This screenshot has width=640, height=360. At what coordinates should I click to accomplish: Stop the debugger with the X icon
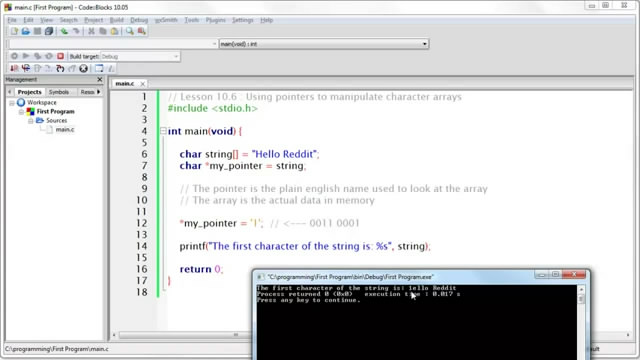point(83,68)
